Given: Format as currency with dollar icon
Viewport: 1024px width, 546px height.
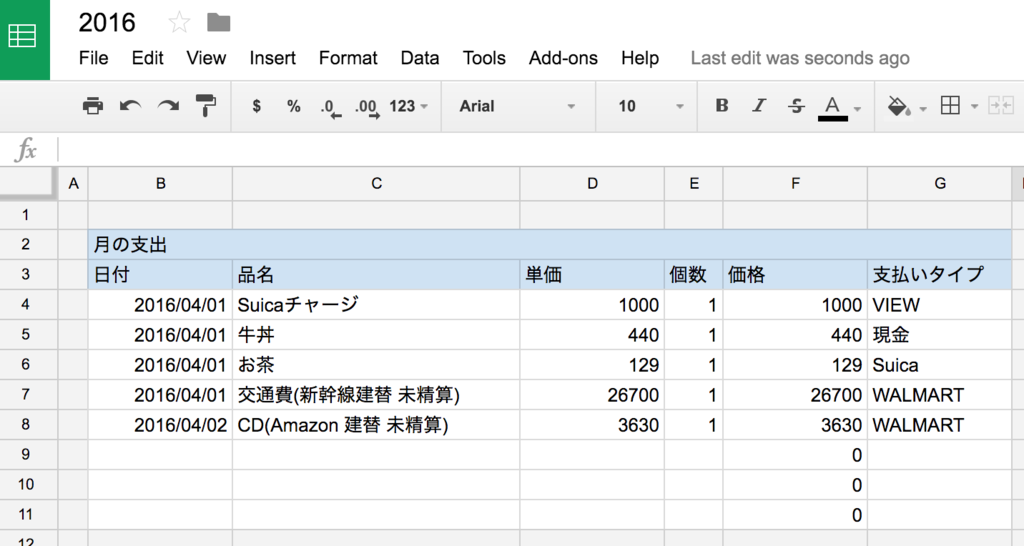Looking at the screenshot, I should (257, 106).
